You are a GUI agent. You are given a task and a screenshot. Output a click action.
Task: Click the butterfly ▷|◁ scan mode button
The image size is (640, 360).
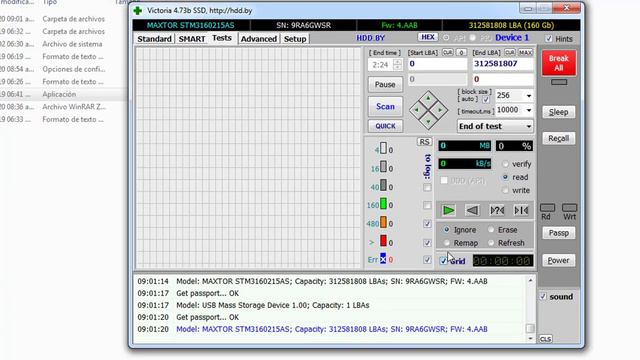pos(521,211)
